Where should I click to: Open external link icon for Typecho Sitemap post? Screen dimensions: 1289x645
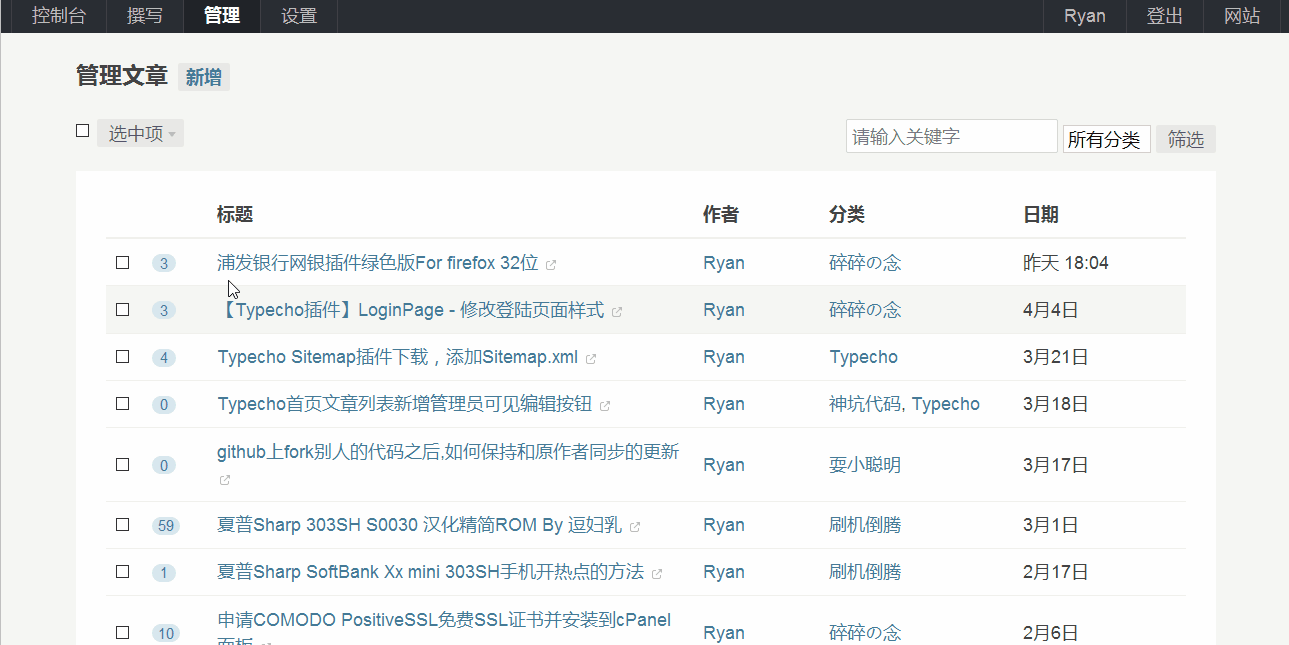click(x=591, y=359)
